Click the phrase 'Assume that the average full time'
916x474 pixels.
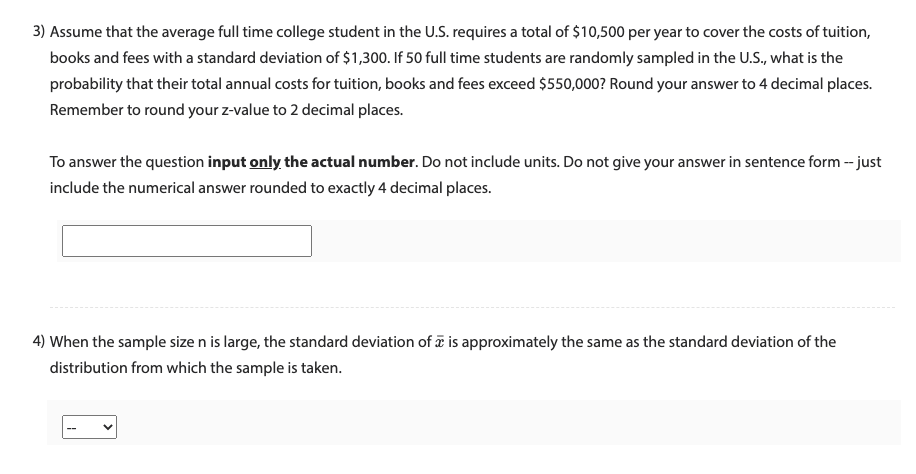point(145,32)
